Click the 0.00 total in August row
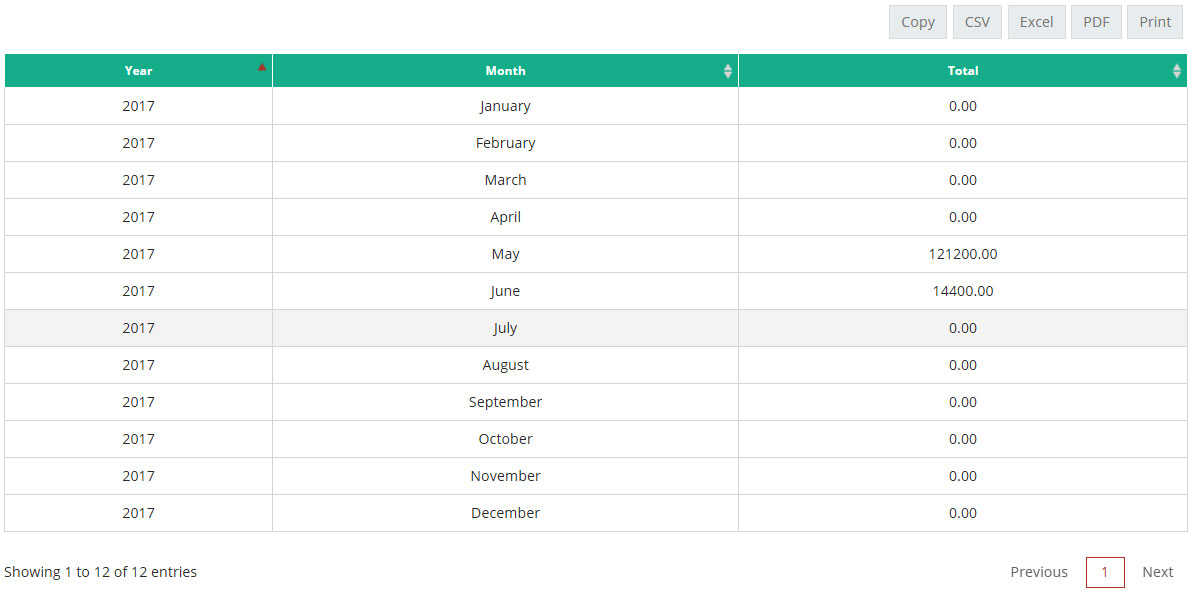 [962, 365]
